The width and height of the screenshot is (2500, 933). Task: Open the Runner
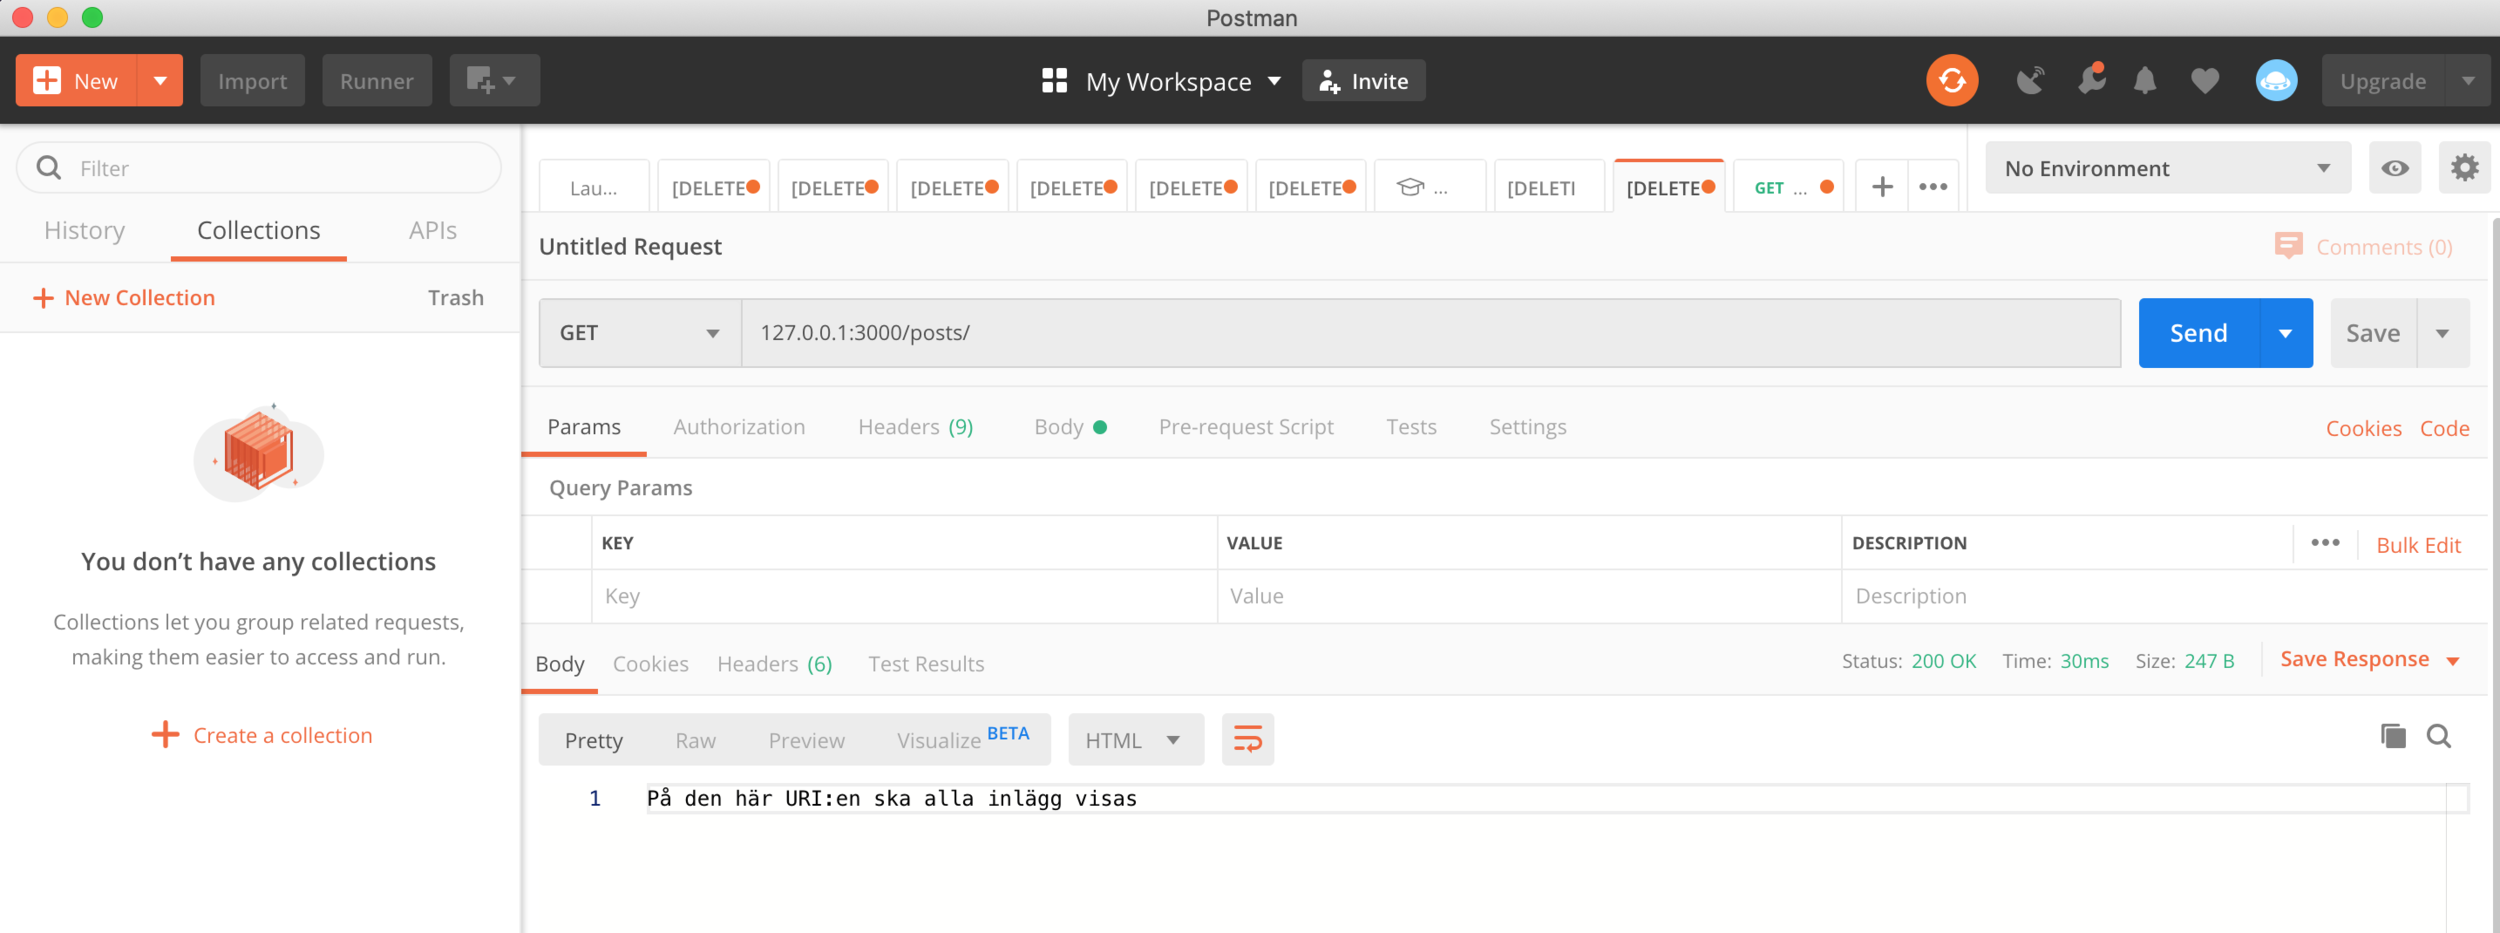[x=377, y=81]
